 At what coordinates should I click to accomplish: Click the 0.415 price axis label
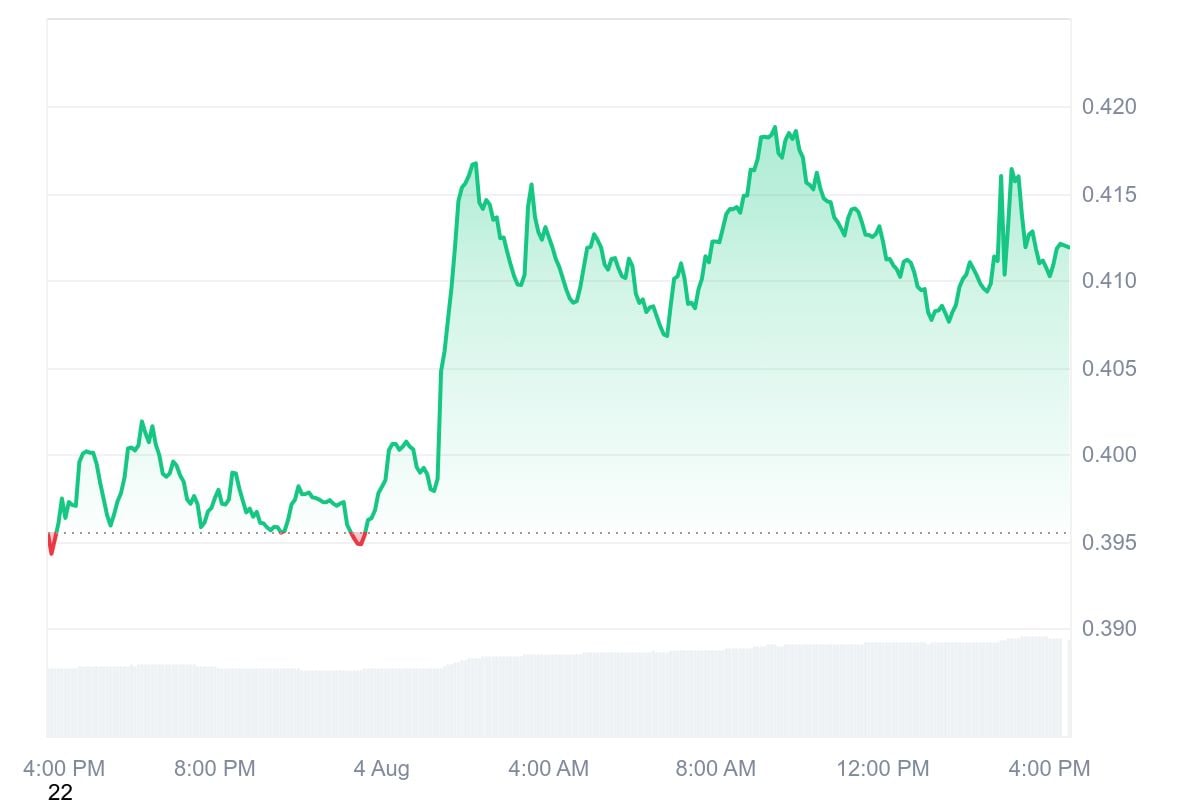coord(1110,194)
